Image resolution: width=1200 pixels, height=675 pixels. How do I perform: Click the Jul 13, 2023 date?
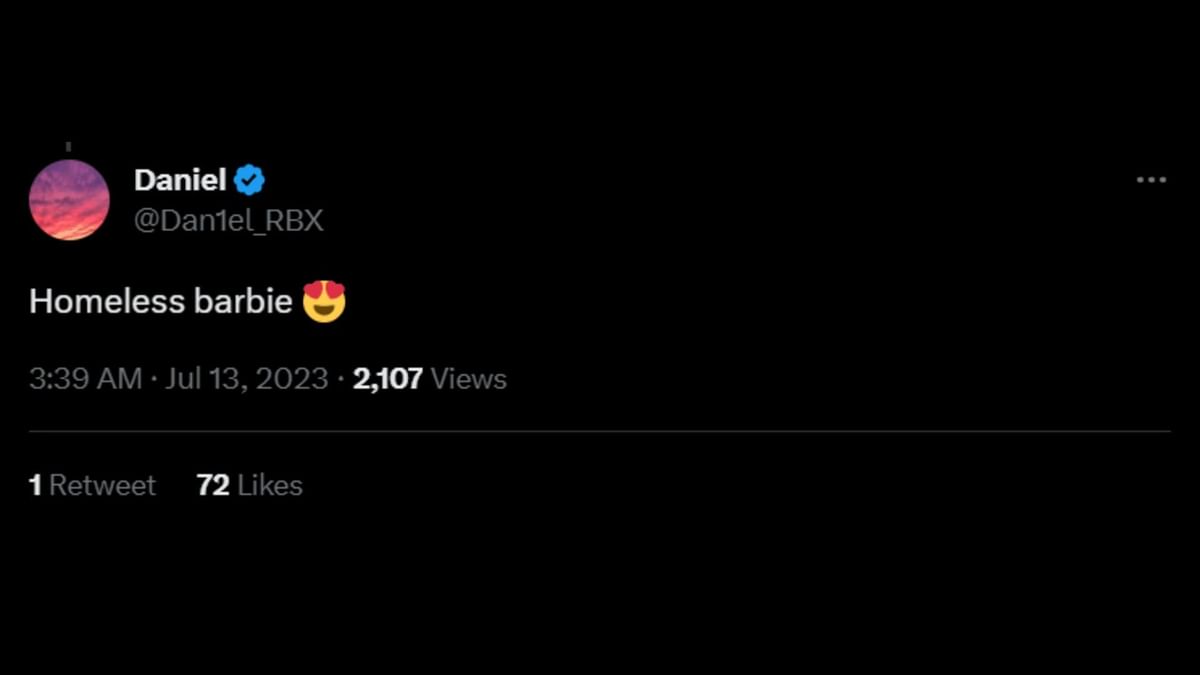tap(247, 379)
